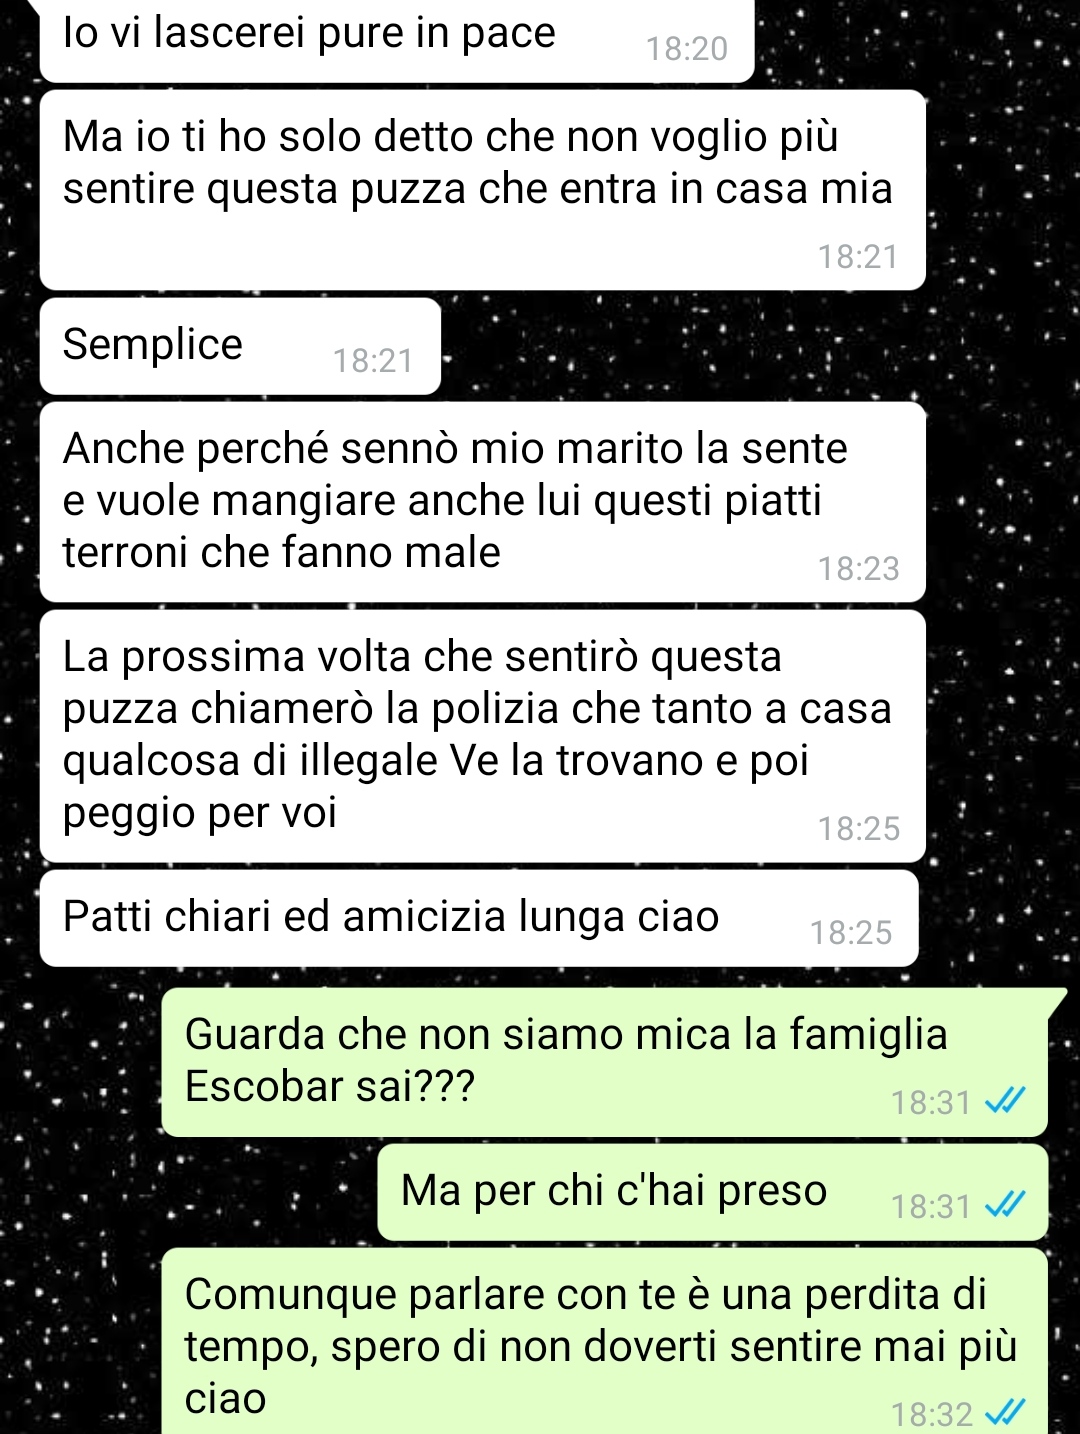Tap the blue ticks on 'Ma per chi c'hai preso'
This screenshot has height=1434, width=1080.
(x=1005, y=1205)
